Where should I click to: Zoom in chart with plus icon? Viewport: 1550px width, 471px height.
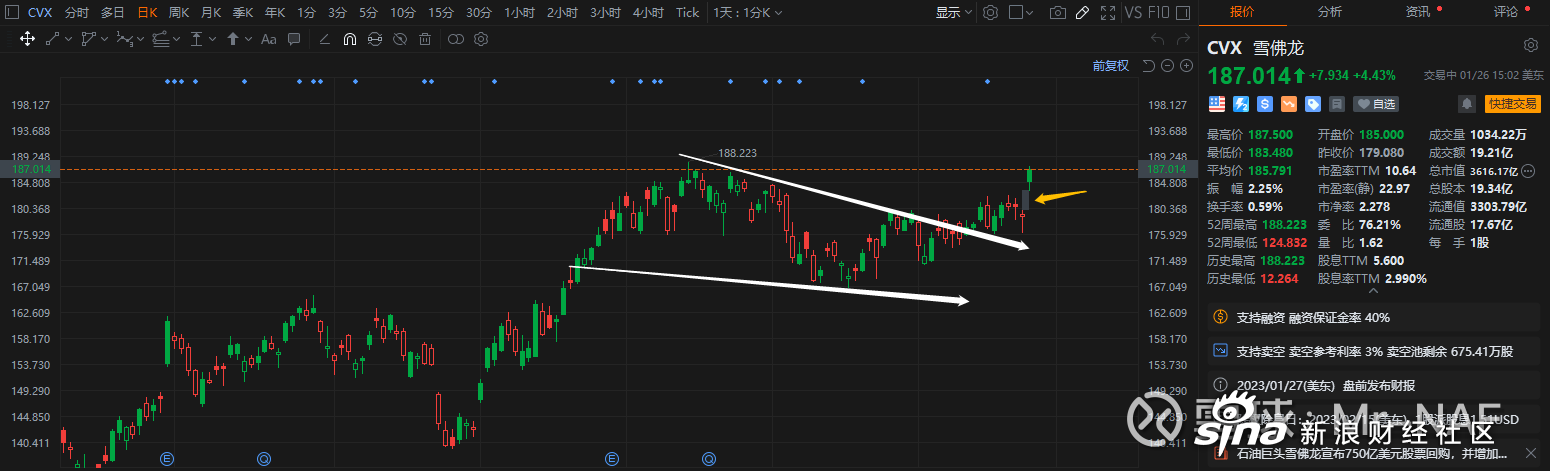1186,66
